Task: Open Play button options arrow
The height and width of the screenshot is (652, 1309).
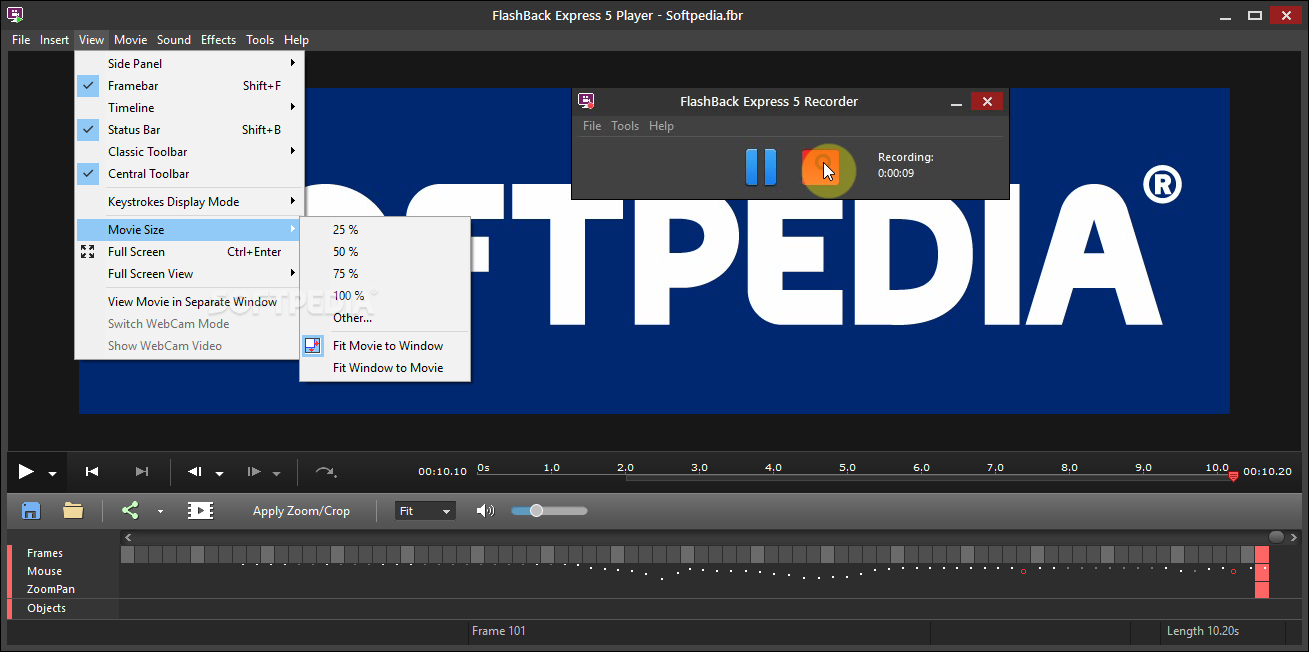Action: click(x=52, y=474)
